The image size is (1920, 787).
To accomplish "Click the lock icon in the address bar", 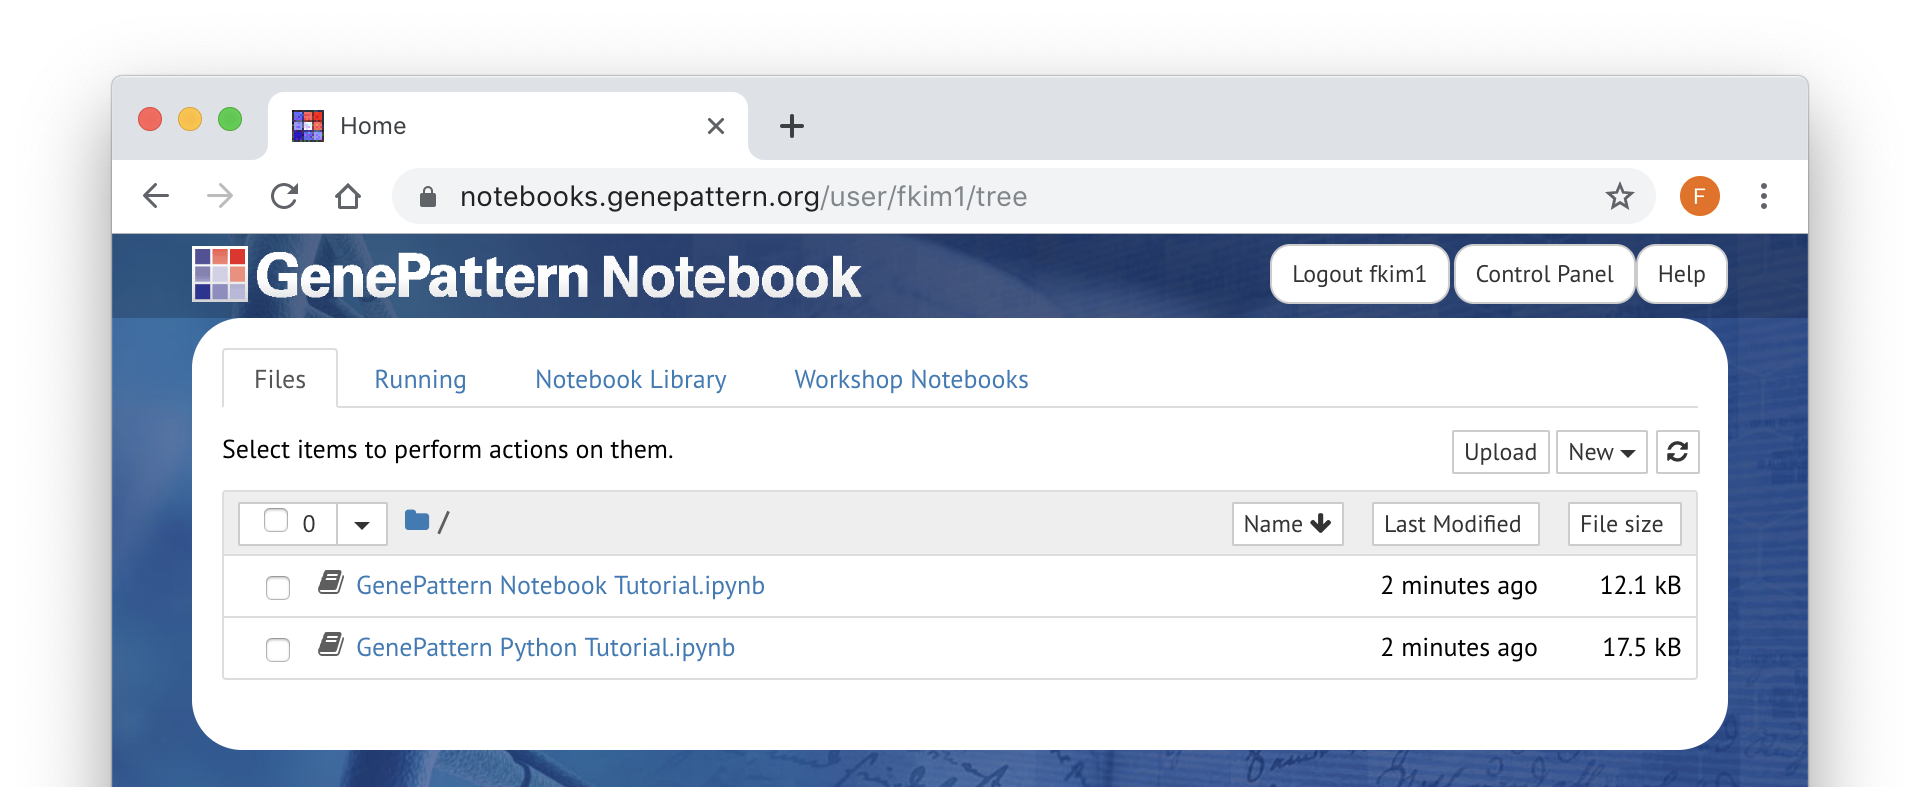I will [428, 196].
